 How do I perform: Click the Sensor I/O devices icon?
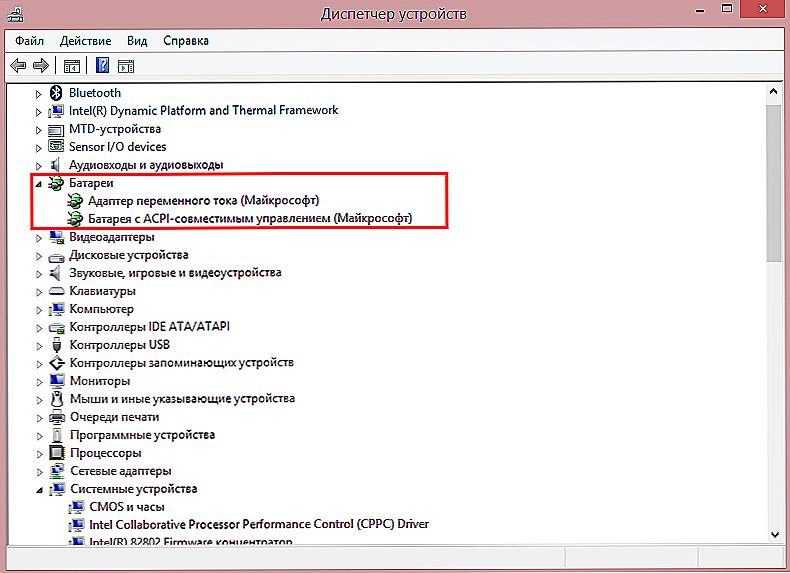click(56, 147)
